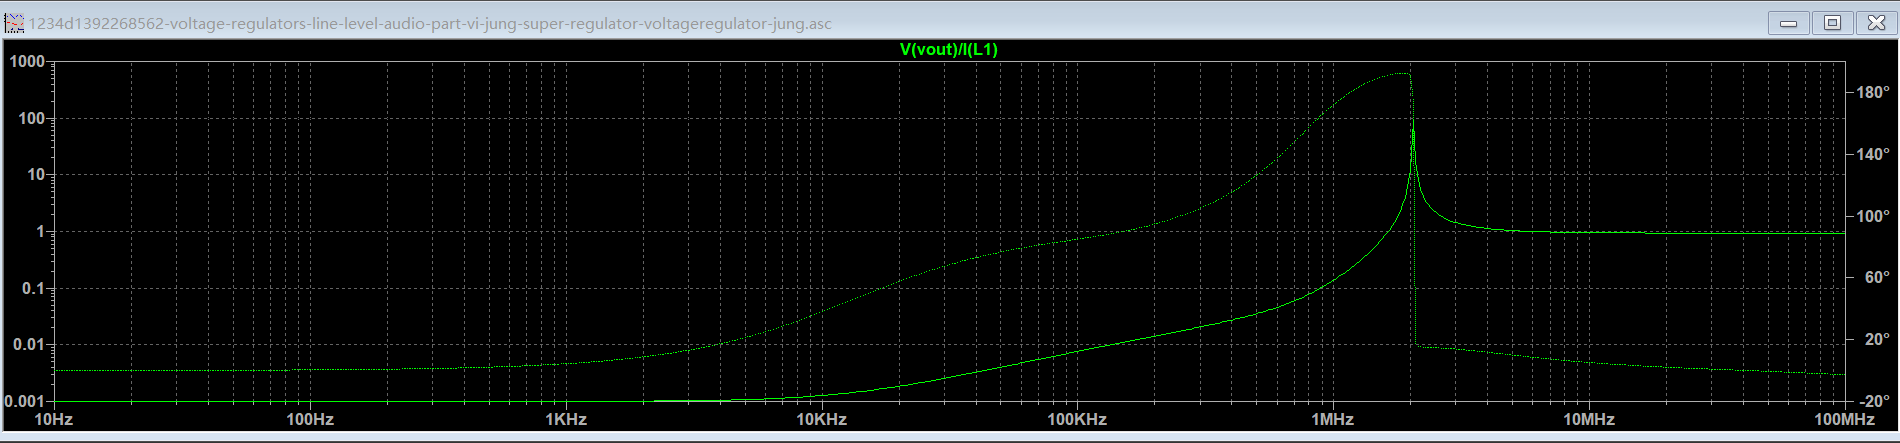The image size is (1900, 443).
Task: Click the V(vout)/I(L1) trace label
Action: tap(948, 50)
